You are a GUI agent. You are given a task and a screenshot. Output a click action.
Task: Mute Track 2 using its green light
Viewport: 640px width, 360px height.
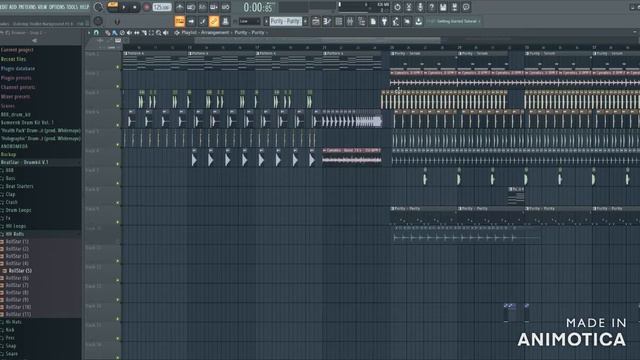click(x=118, y=86)
